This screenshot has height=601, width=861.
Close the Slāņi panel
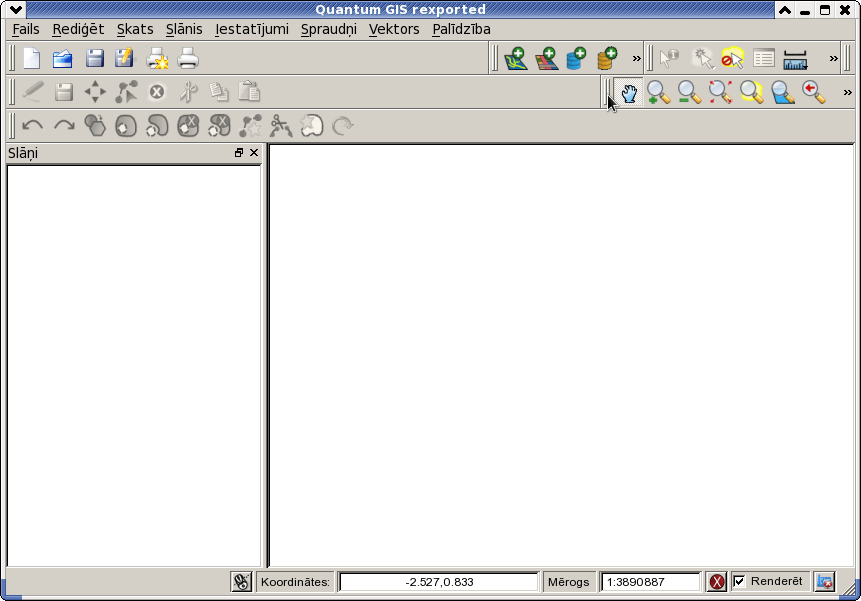click(254, 153)
